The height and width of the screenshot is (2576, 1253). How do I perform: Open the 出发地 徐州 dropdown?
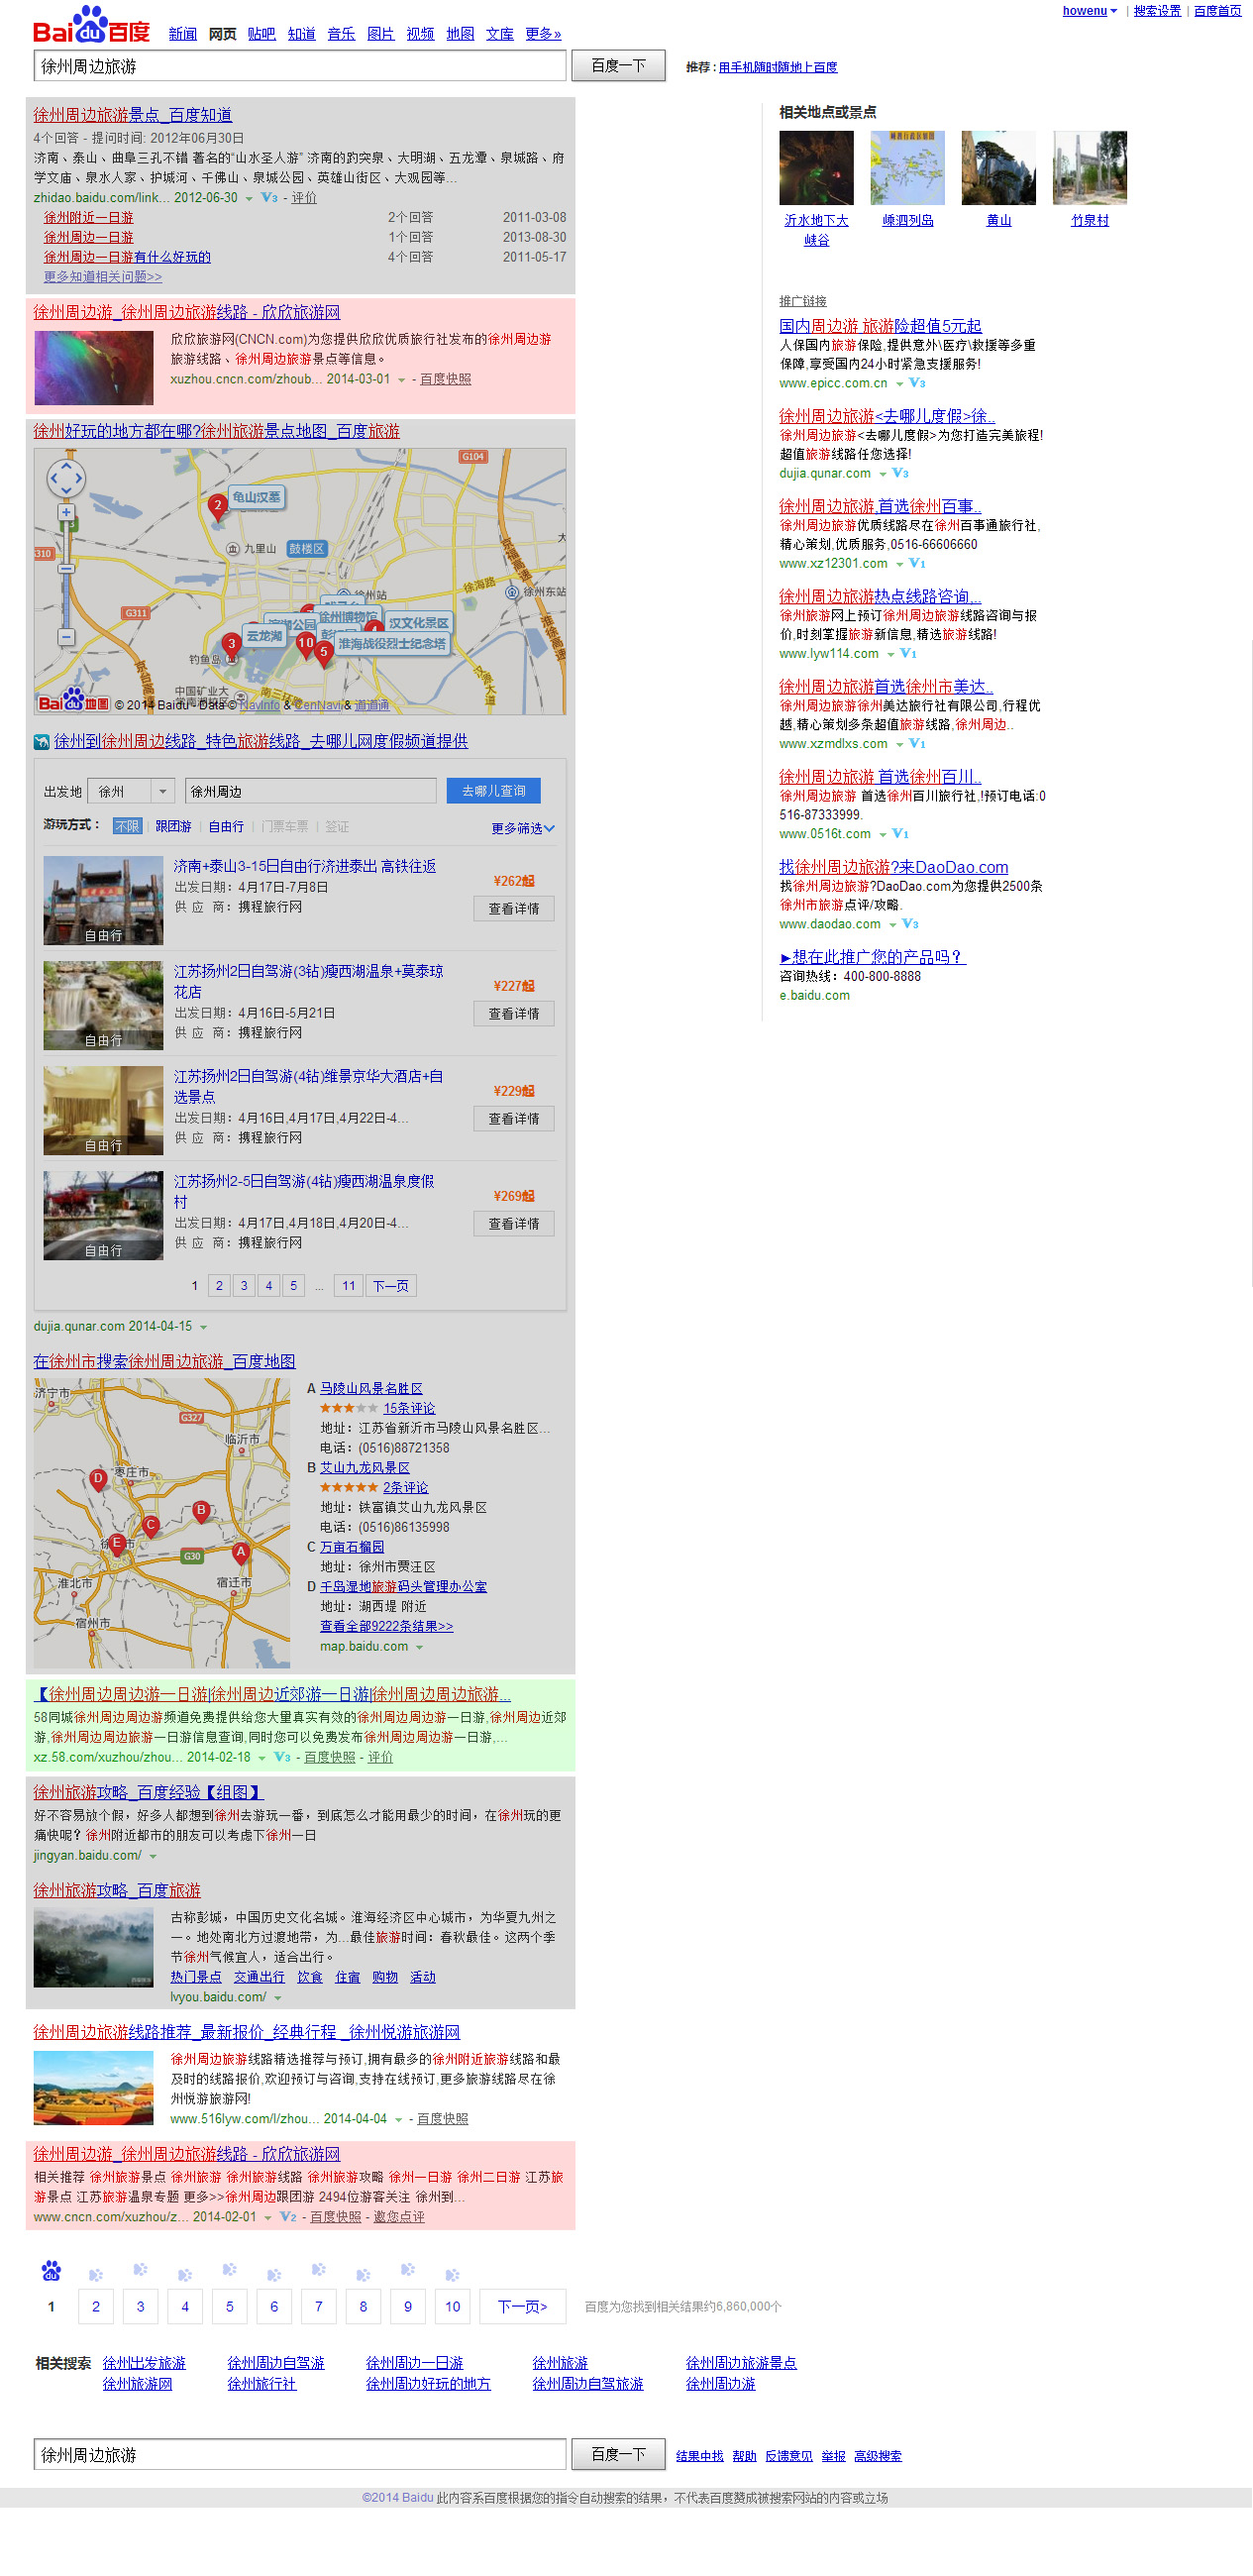pos(131,792)
